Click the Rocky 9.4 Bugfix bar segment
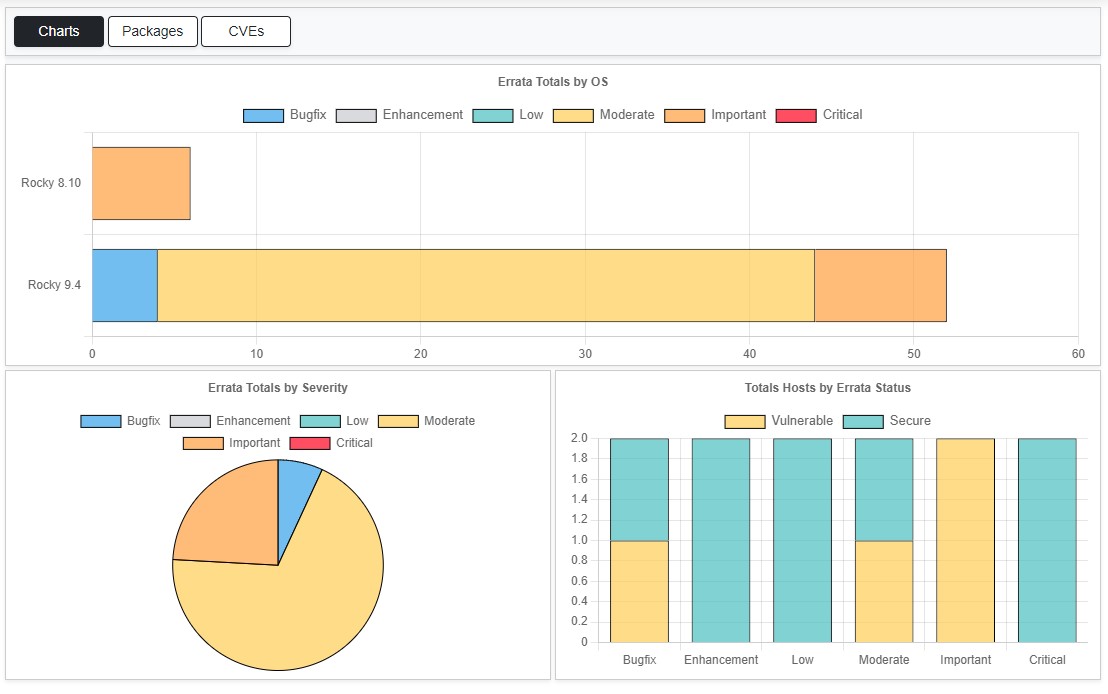The width and height of the screenshot is (1108, 694). [125, 286]
